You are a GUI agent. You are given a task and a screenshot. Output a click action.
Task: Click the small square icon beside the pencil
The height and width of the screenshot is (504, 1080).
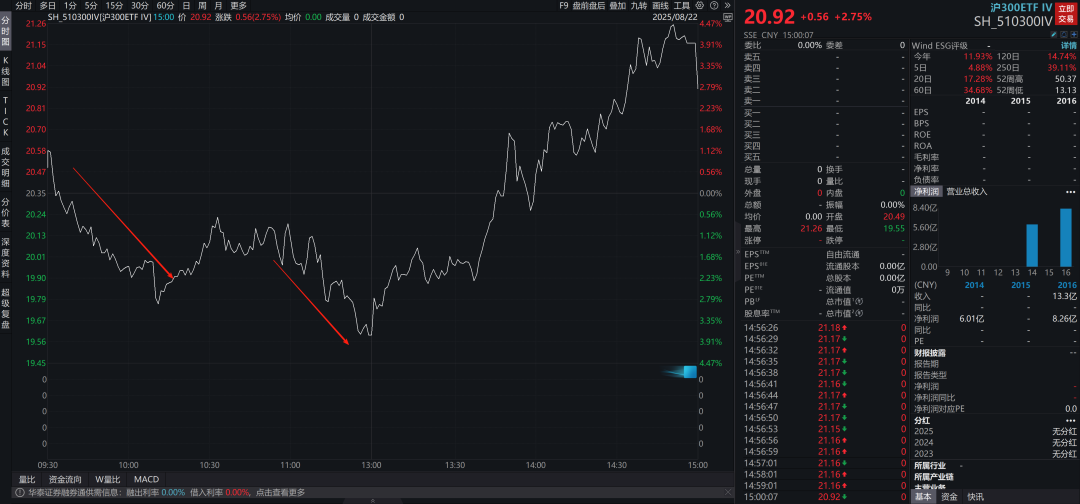point(1062,33)
